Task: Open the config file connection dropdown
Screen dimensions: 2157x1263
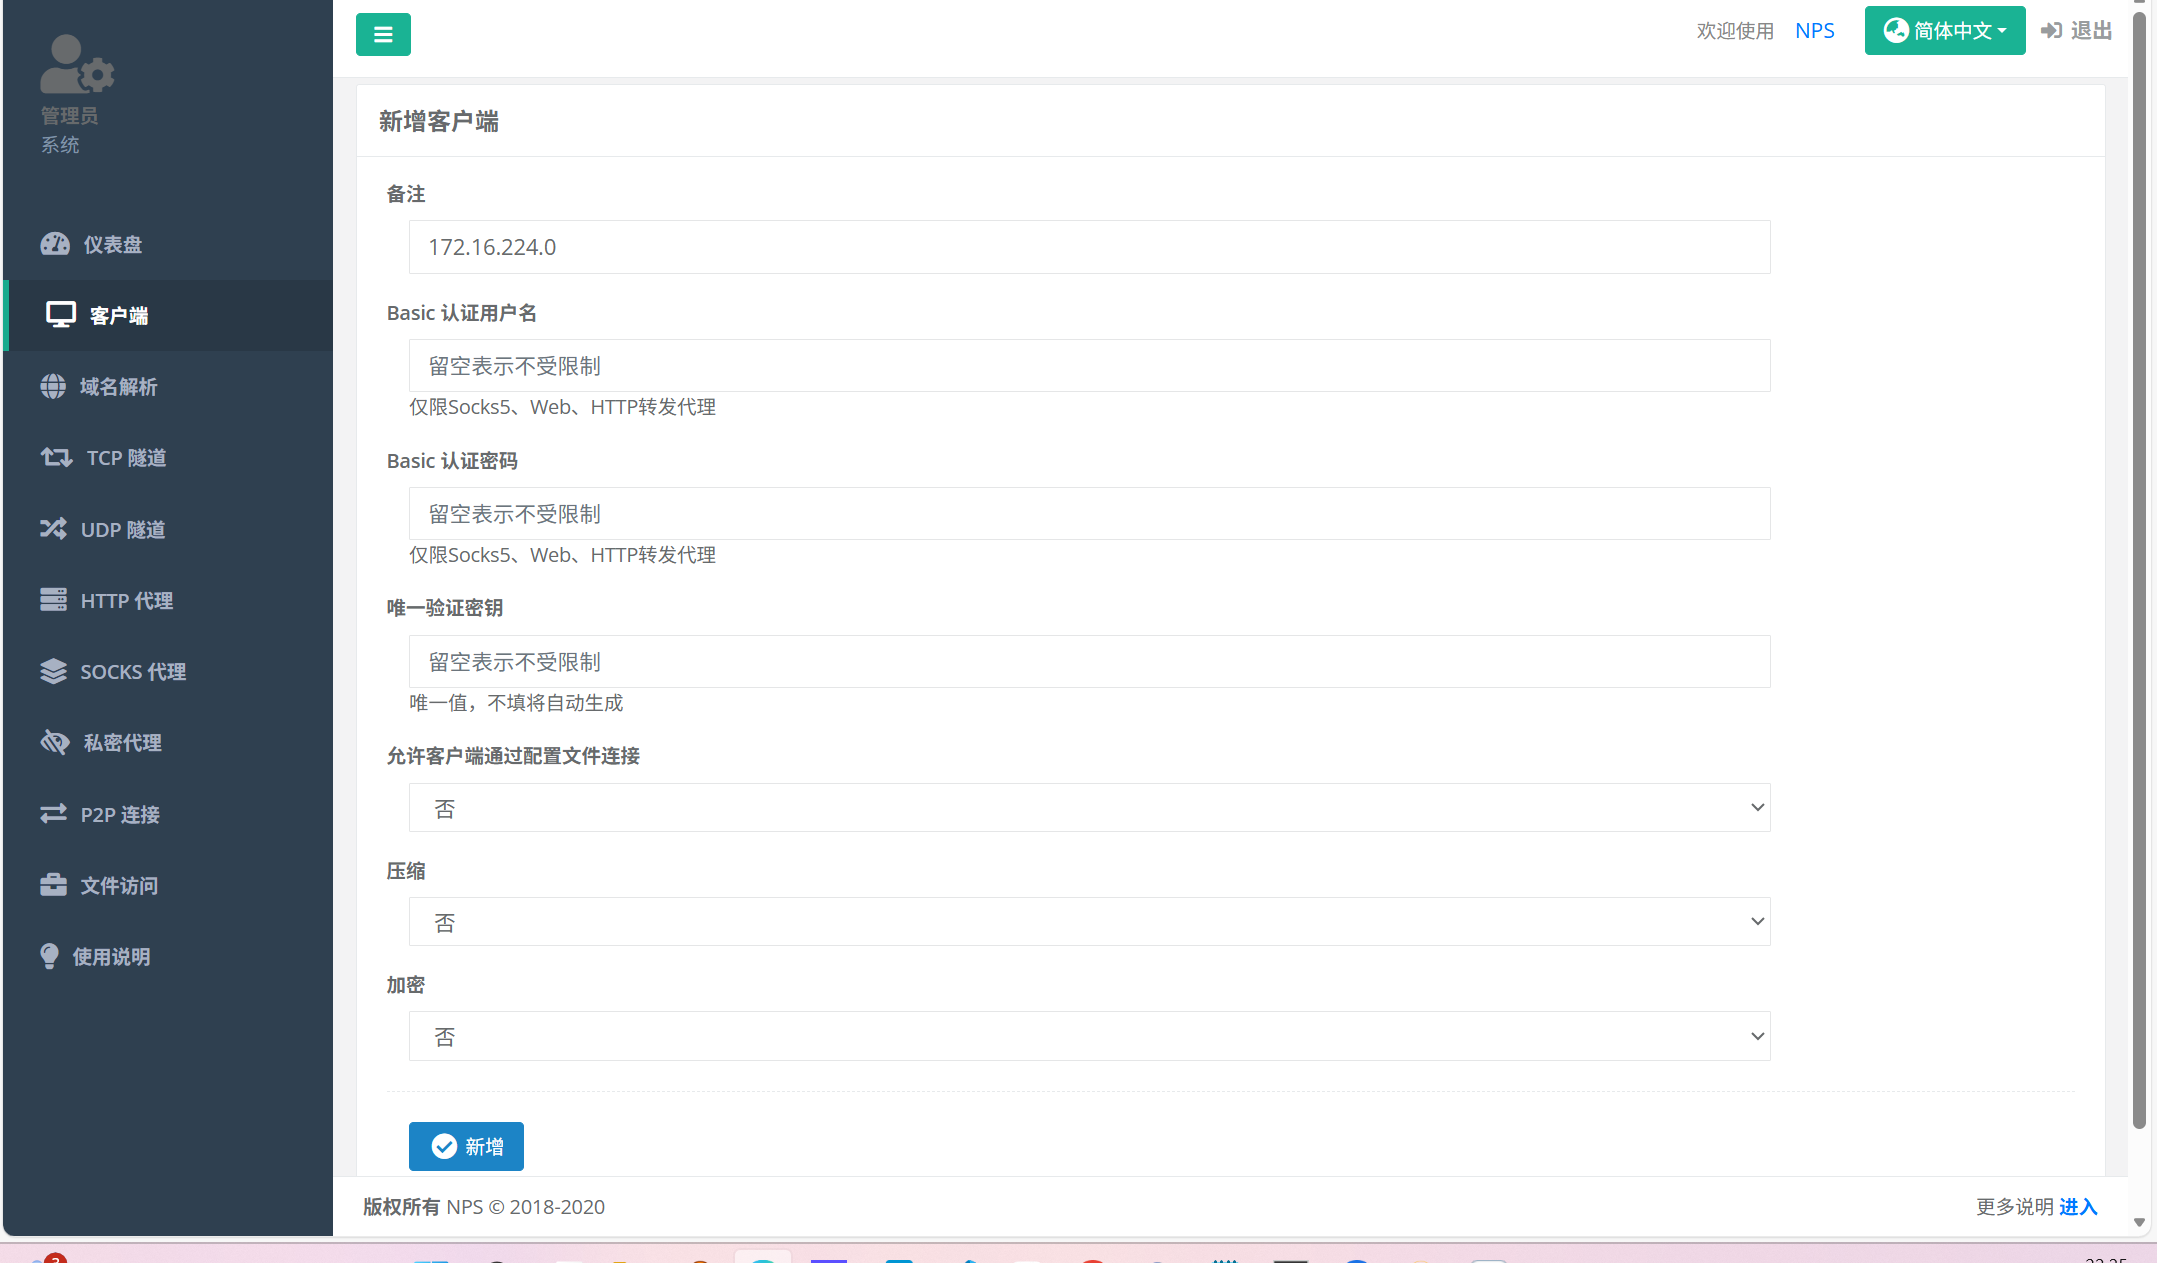Action: [x=1088, y=808]
